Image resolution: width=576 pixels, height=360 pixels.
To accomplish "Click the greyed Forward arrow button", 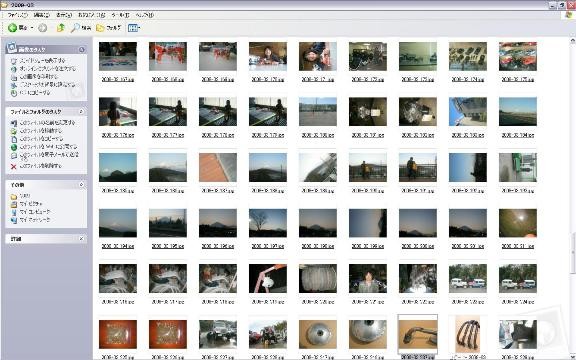I will point(43,28).
